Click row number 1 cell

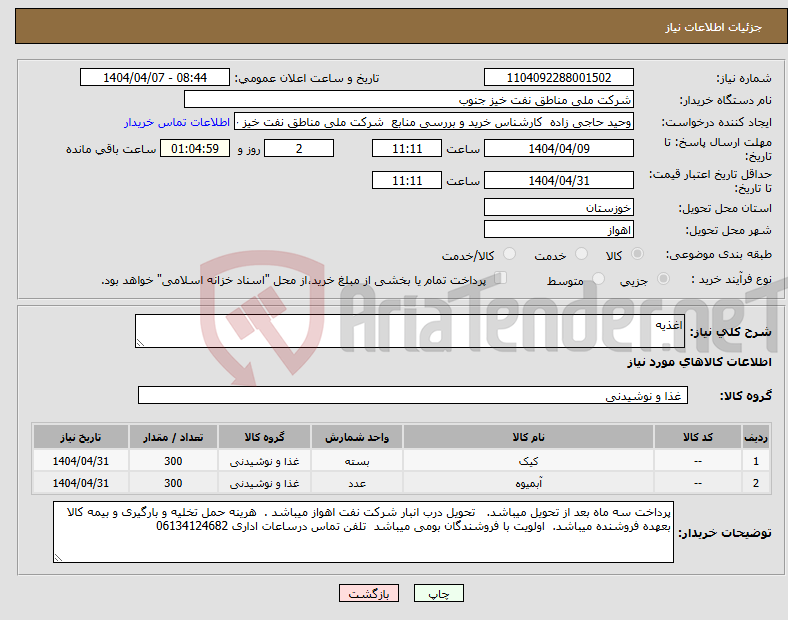click(x=755, y=461)
